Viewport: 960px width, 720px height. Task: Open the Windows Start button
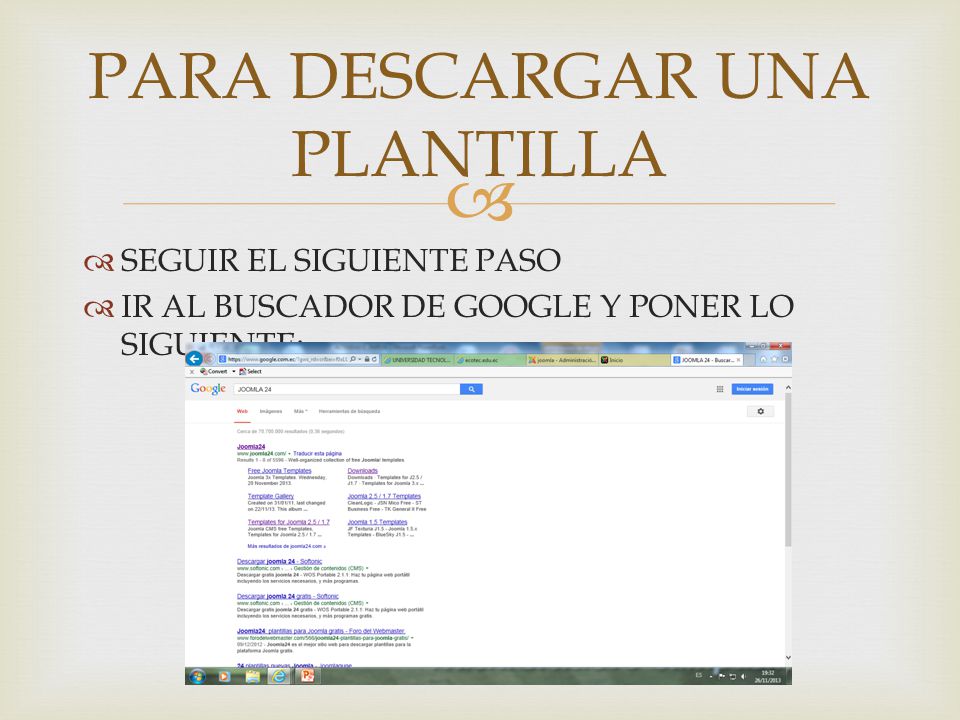pos(197,677)
